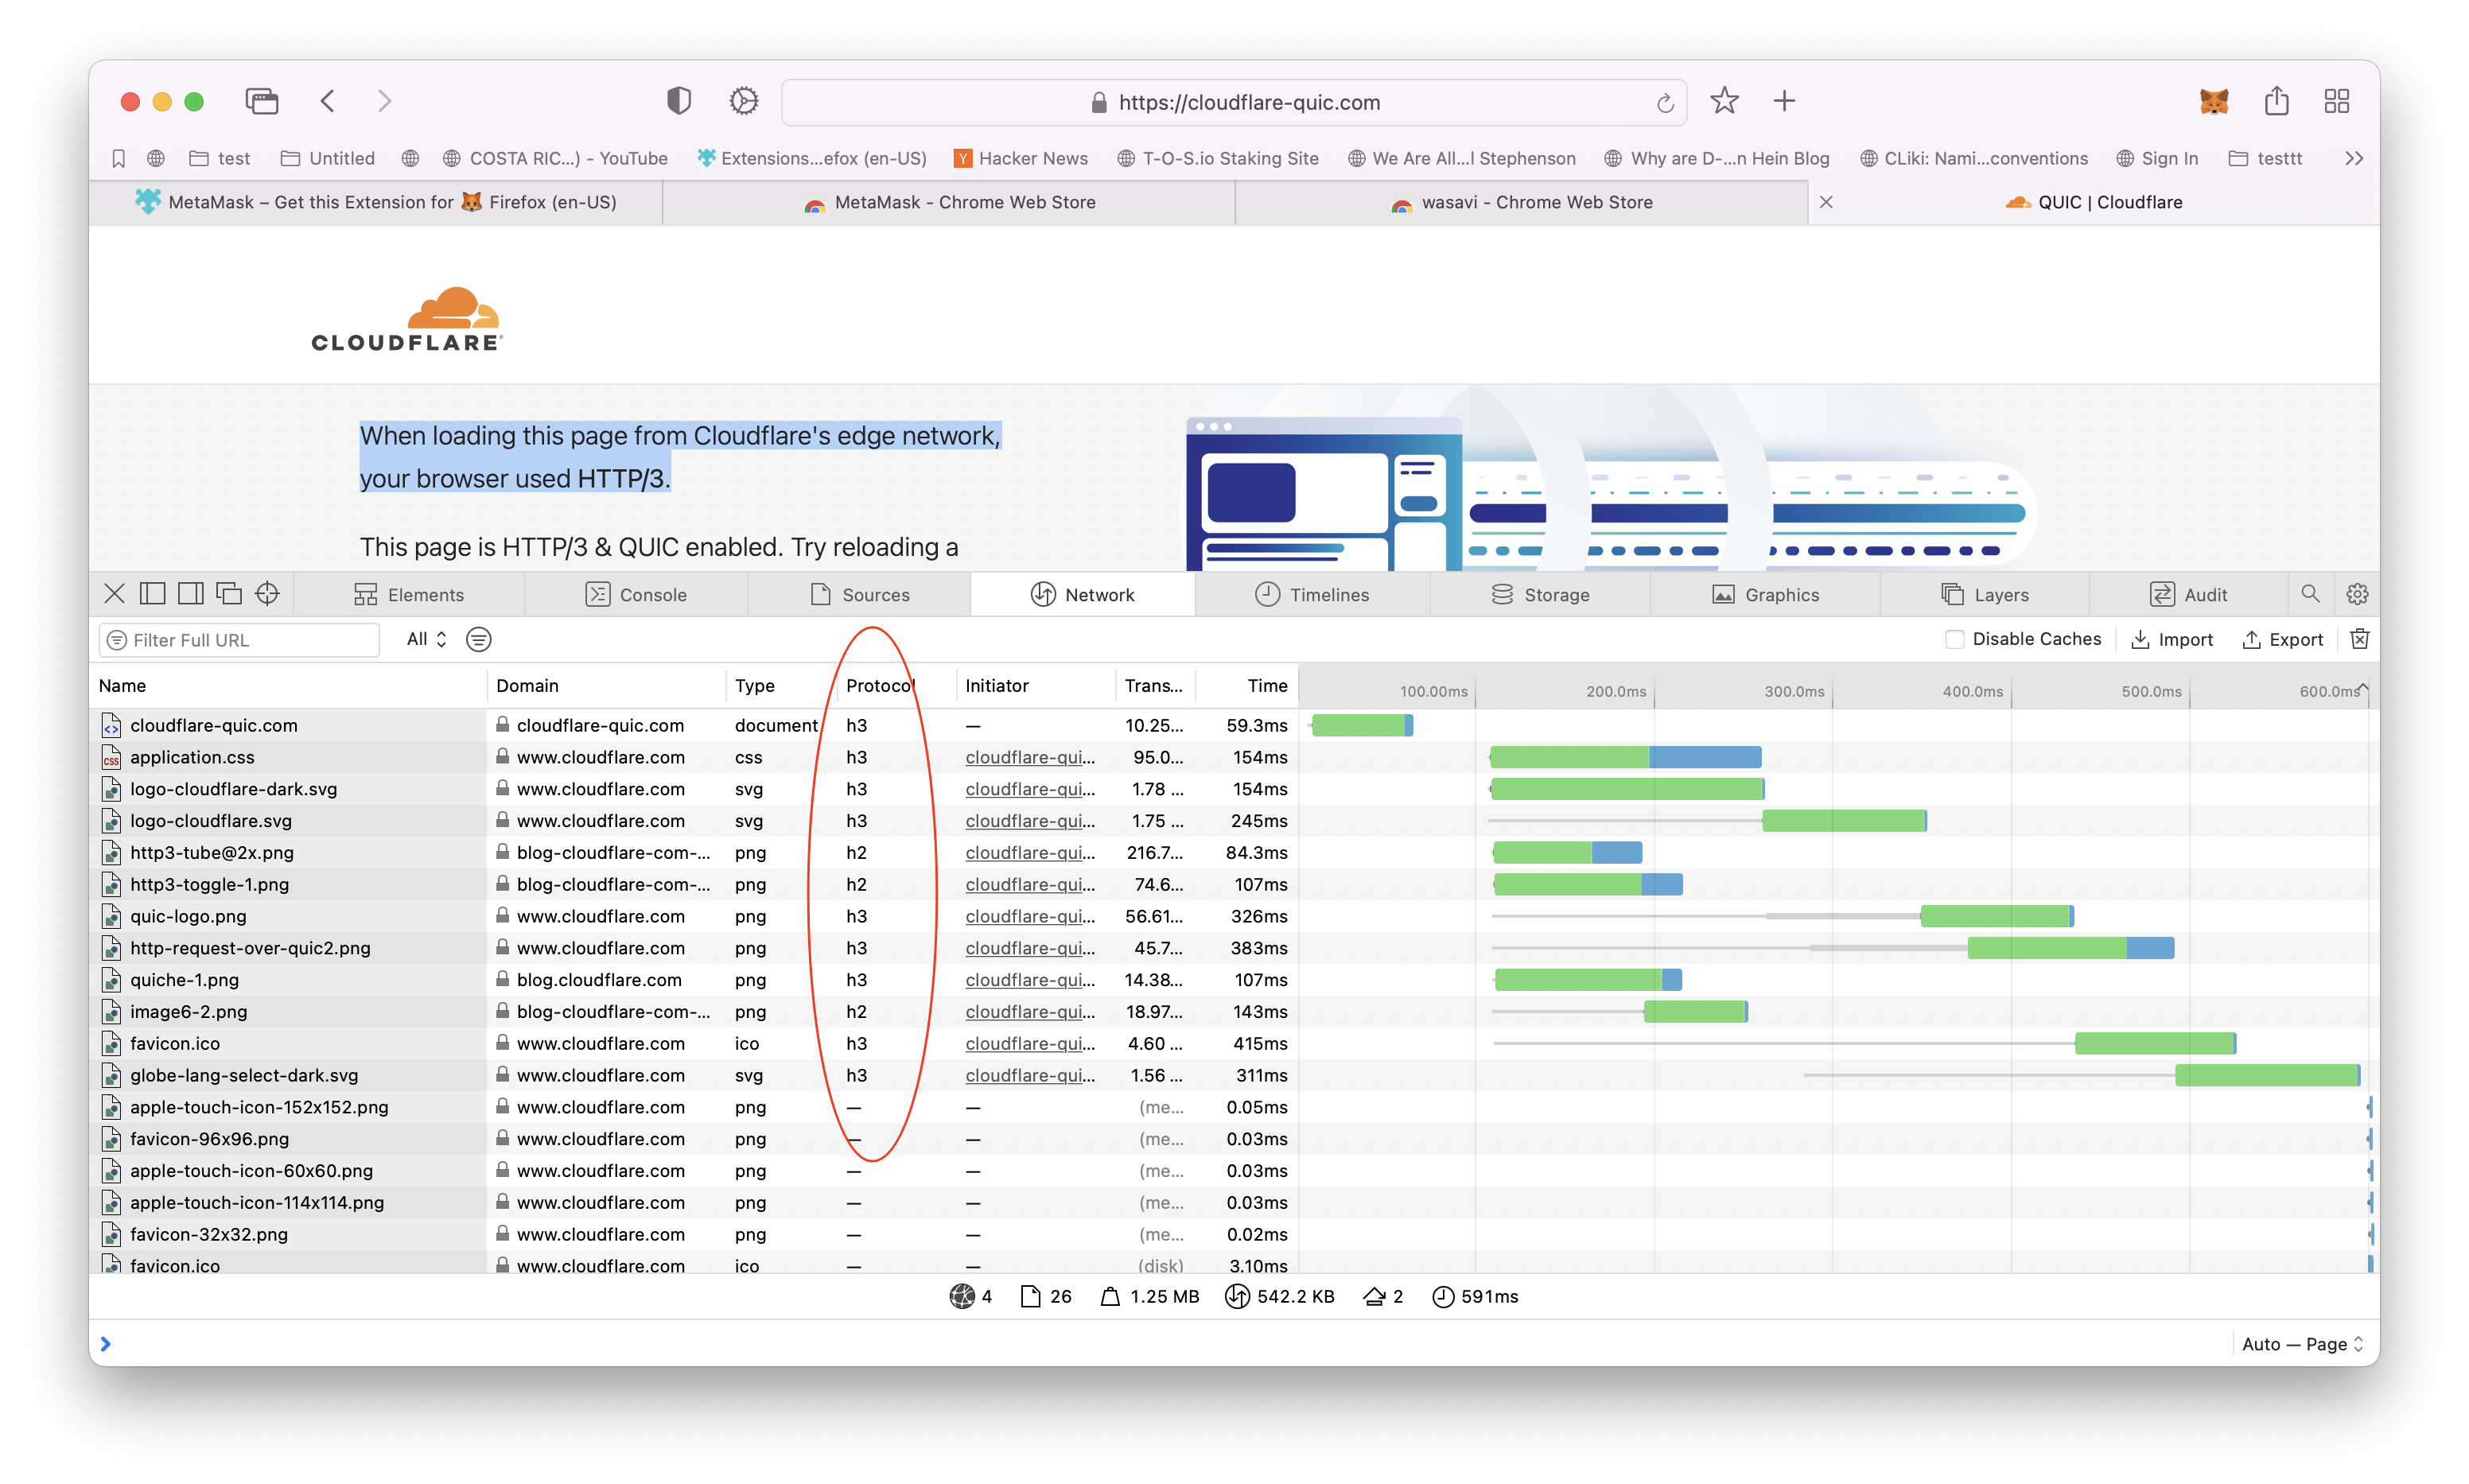Detach the inspector into a separate window

point(229,594)
